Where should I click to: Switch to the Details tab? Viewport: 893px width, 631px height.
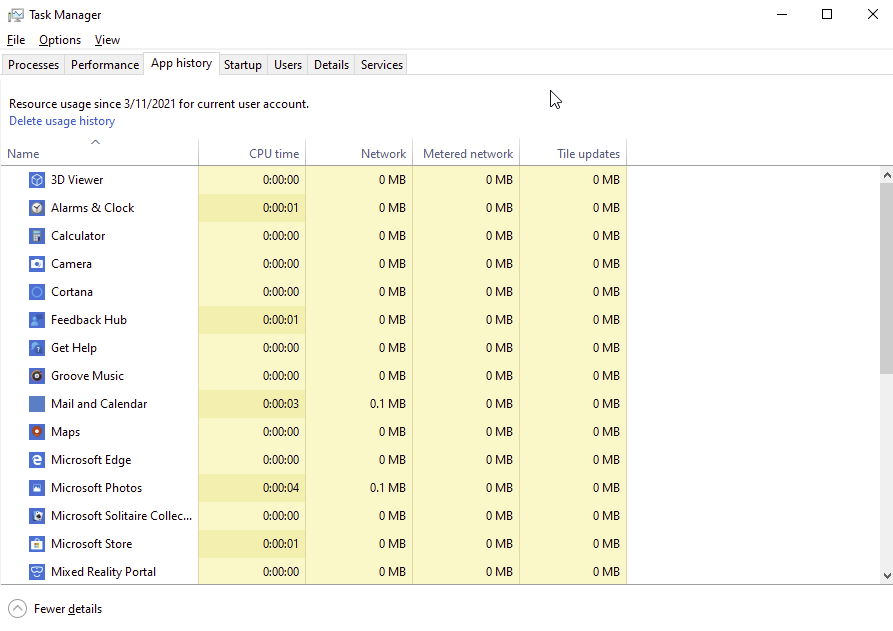tap(331, 65)
